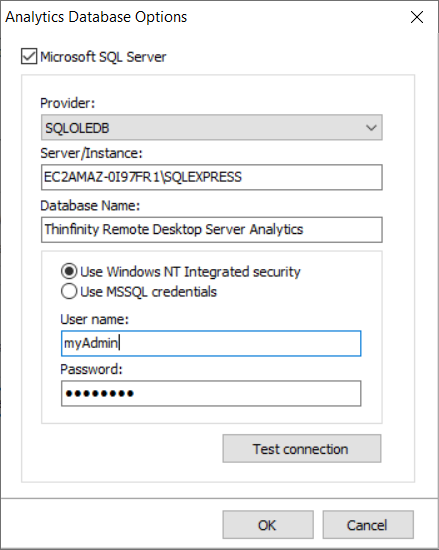439x550 pixels.
Task: Click into the Server/Instance field
Action: click(211, 177)
